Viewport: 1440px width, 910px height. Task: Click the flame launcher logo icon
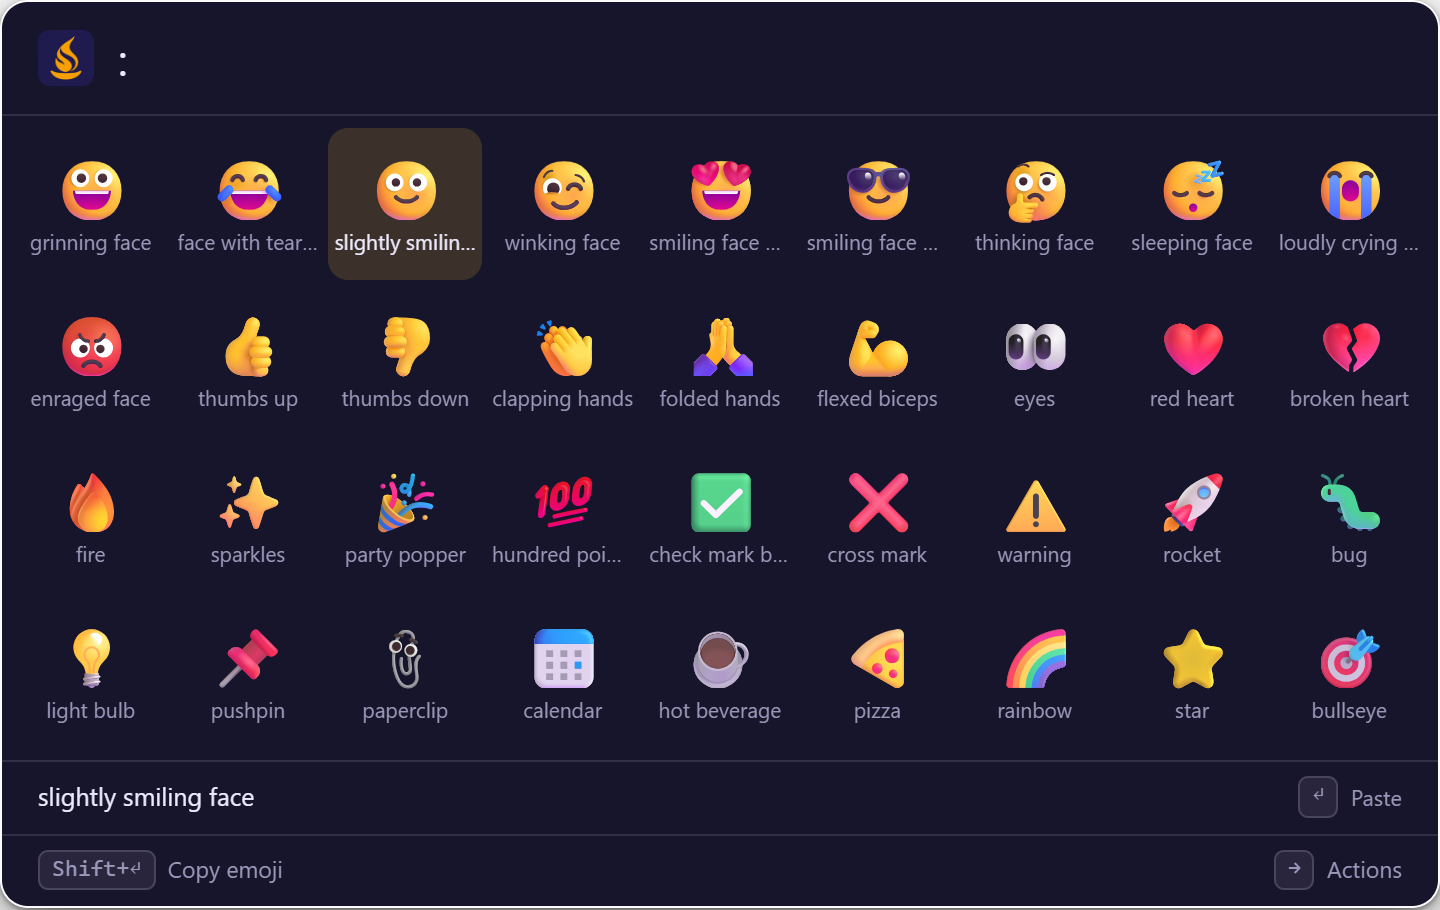[66, 58]
